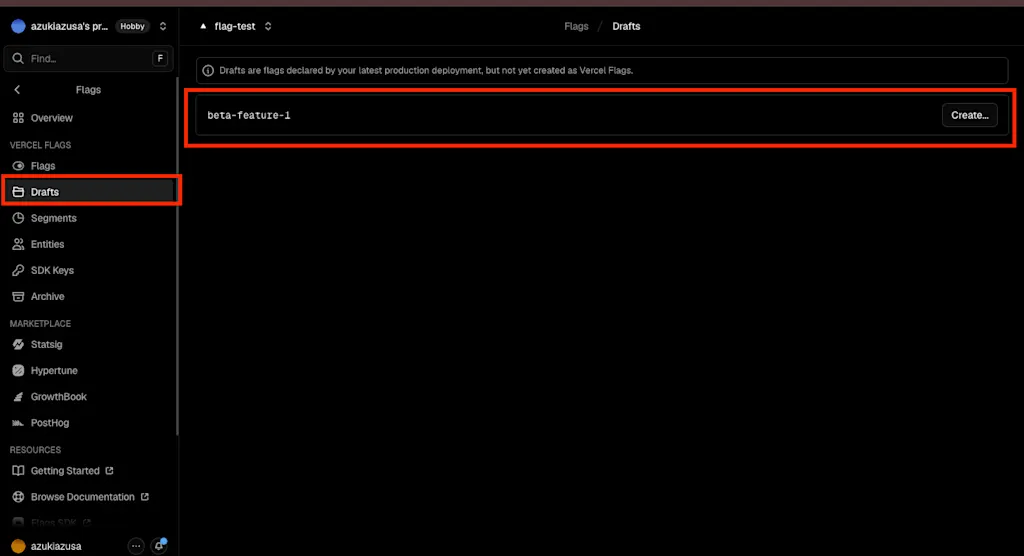This screenshot has height=556, width=1024.
Task: Open SDK Keys page
Action: point(88,270)
